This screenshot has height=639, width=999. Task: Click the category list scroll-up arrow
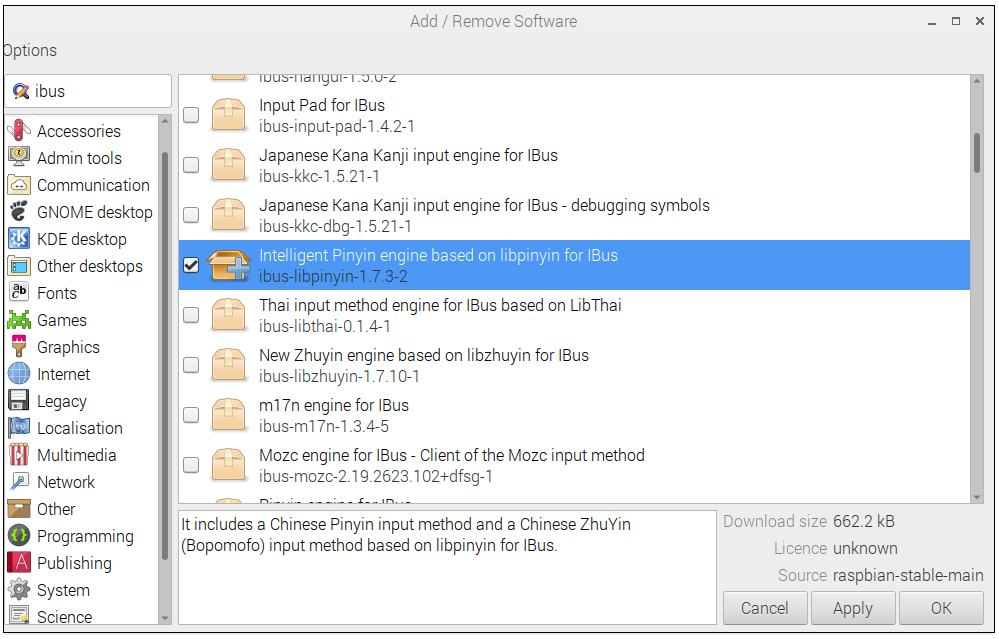165,120
